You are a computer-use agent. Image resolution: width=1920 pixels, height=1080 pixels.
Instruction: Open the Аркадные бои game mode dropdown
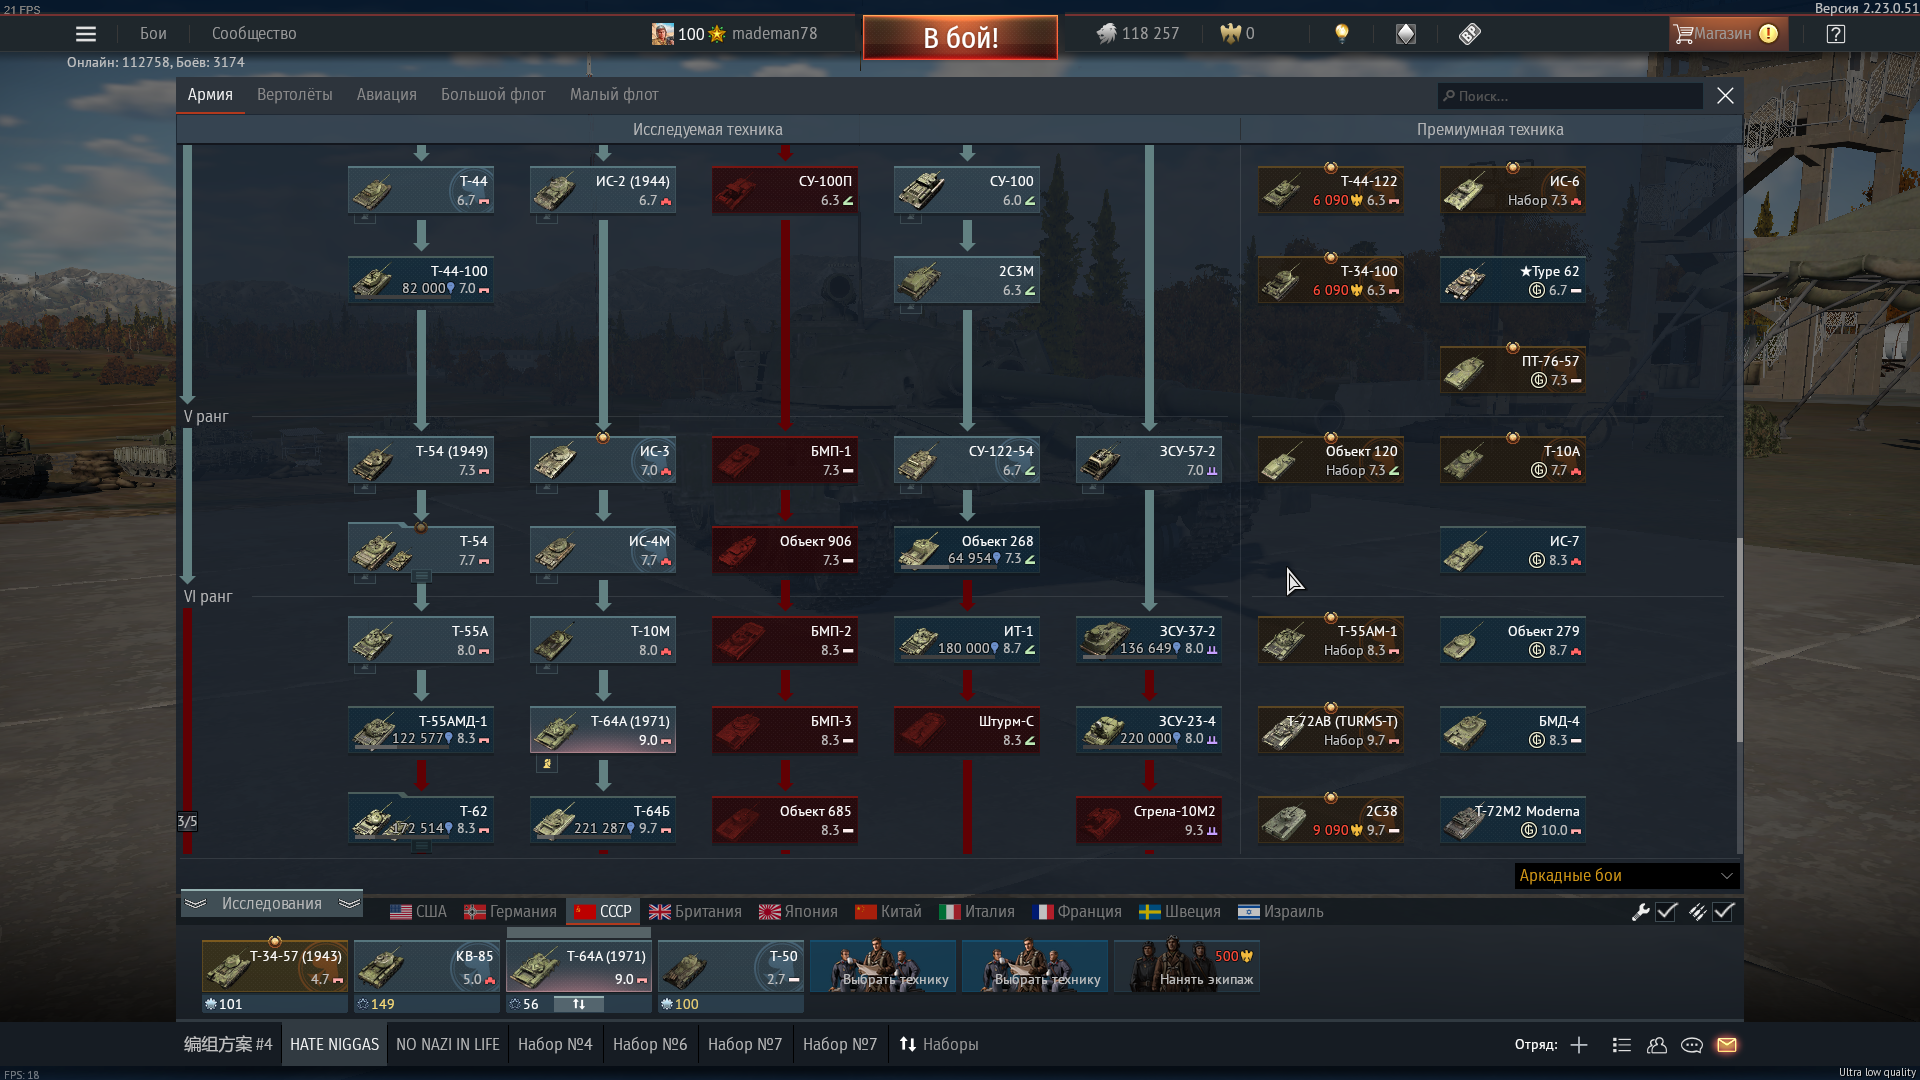[1627, 876]
